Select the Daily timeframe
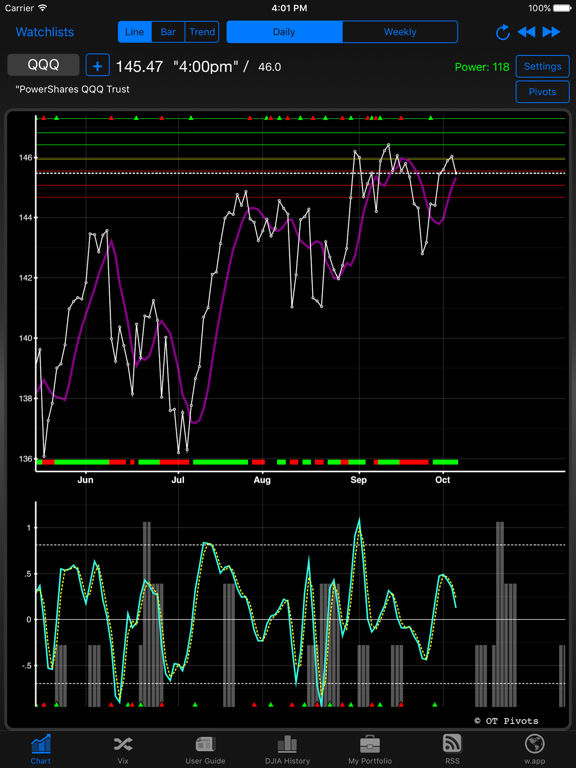 pyautogui.click(x=284, y=32)
